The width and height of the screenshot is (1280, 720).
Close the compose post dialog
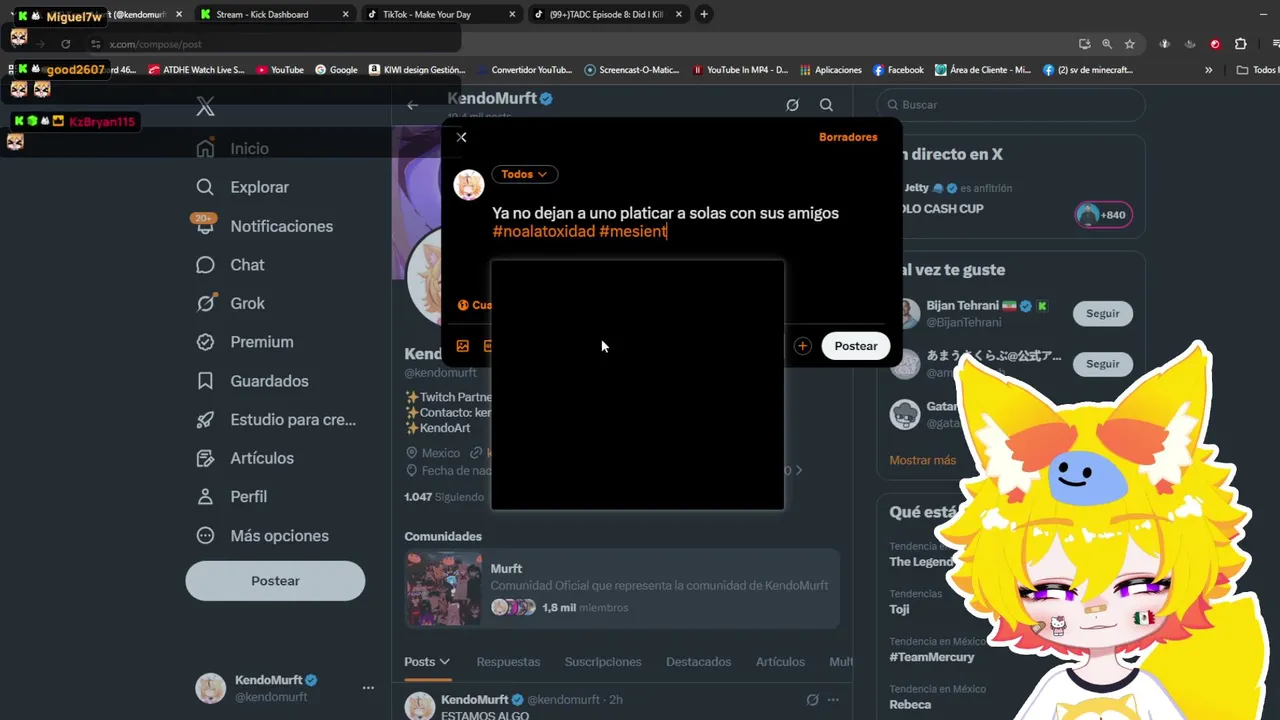pos(461,137)
